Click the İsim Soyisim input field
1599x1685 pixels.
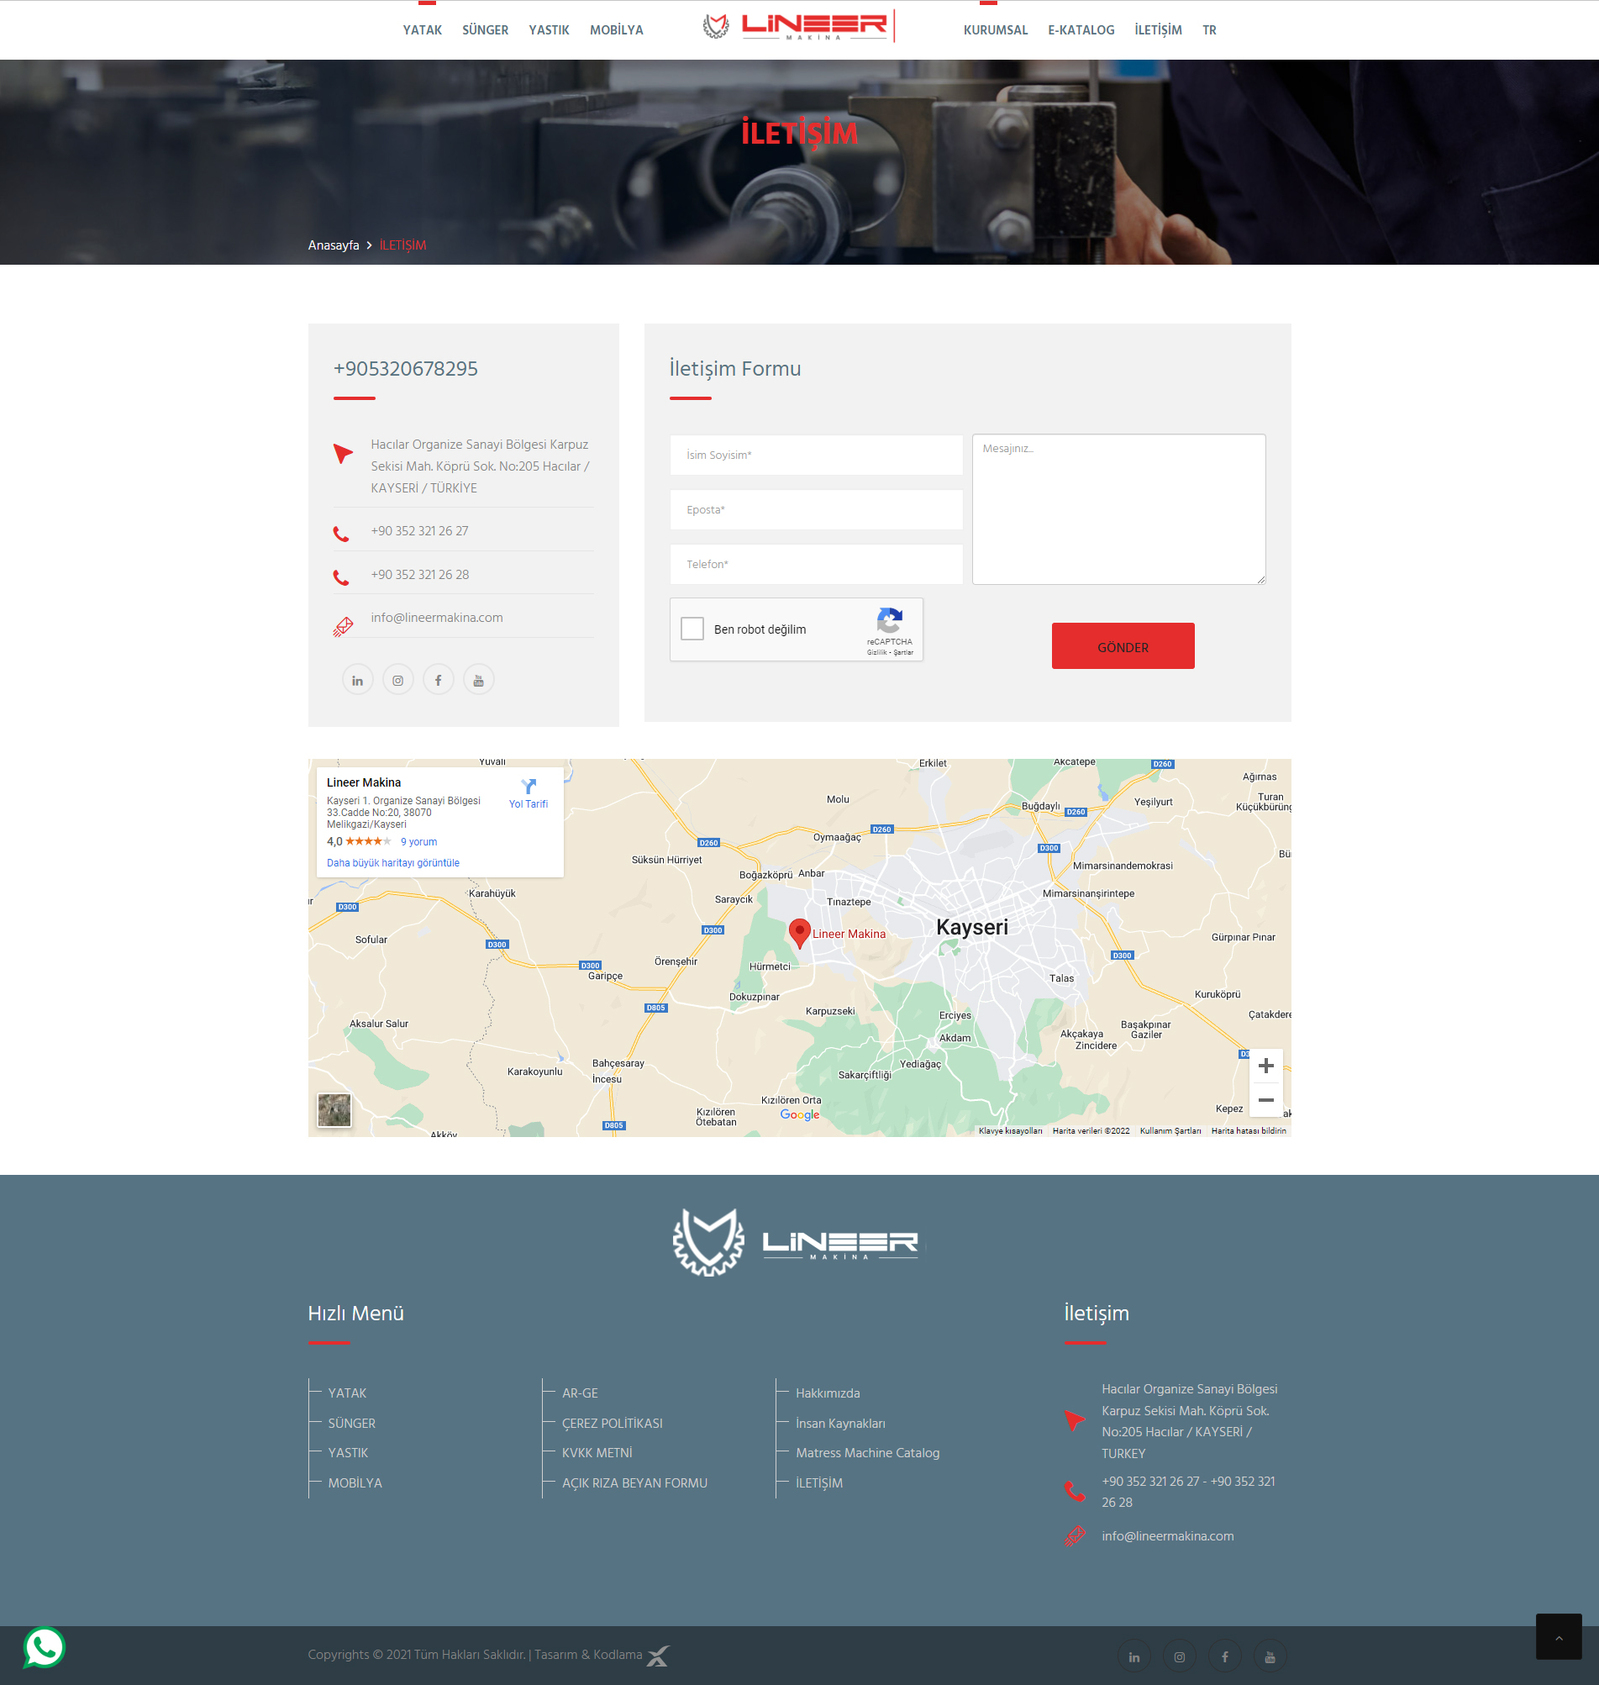(x=816, y=455)
